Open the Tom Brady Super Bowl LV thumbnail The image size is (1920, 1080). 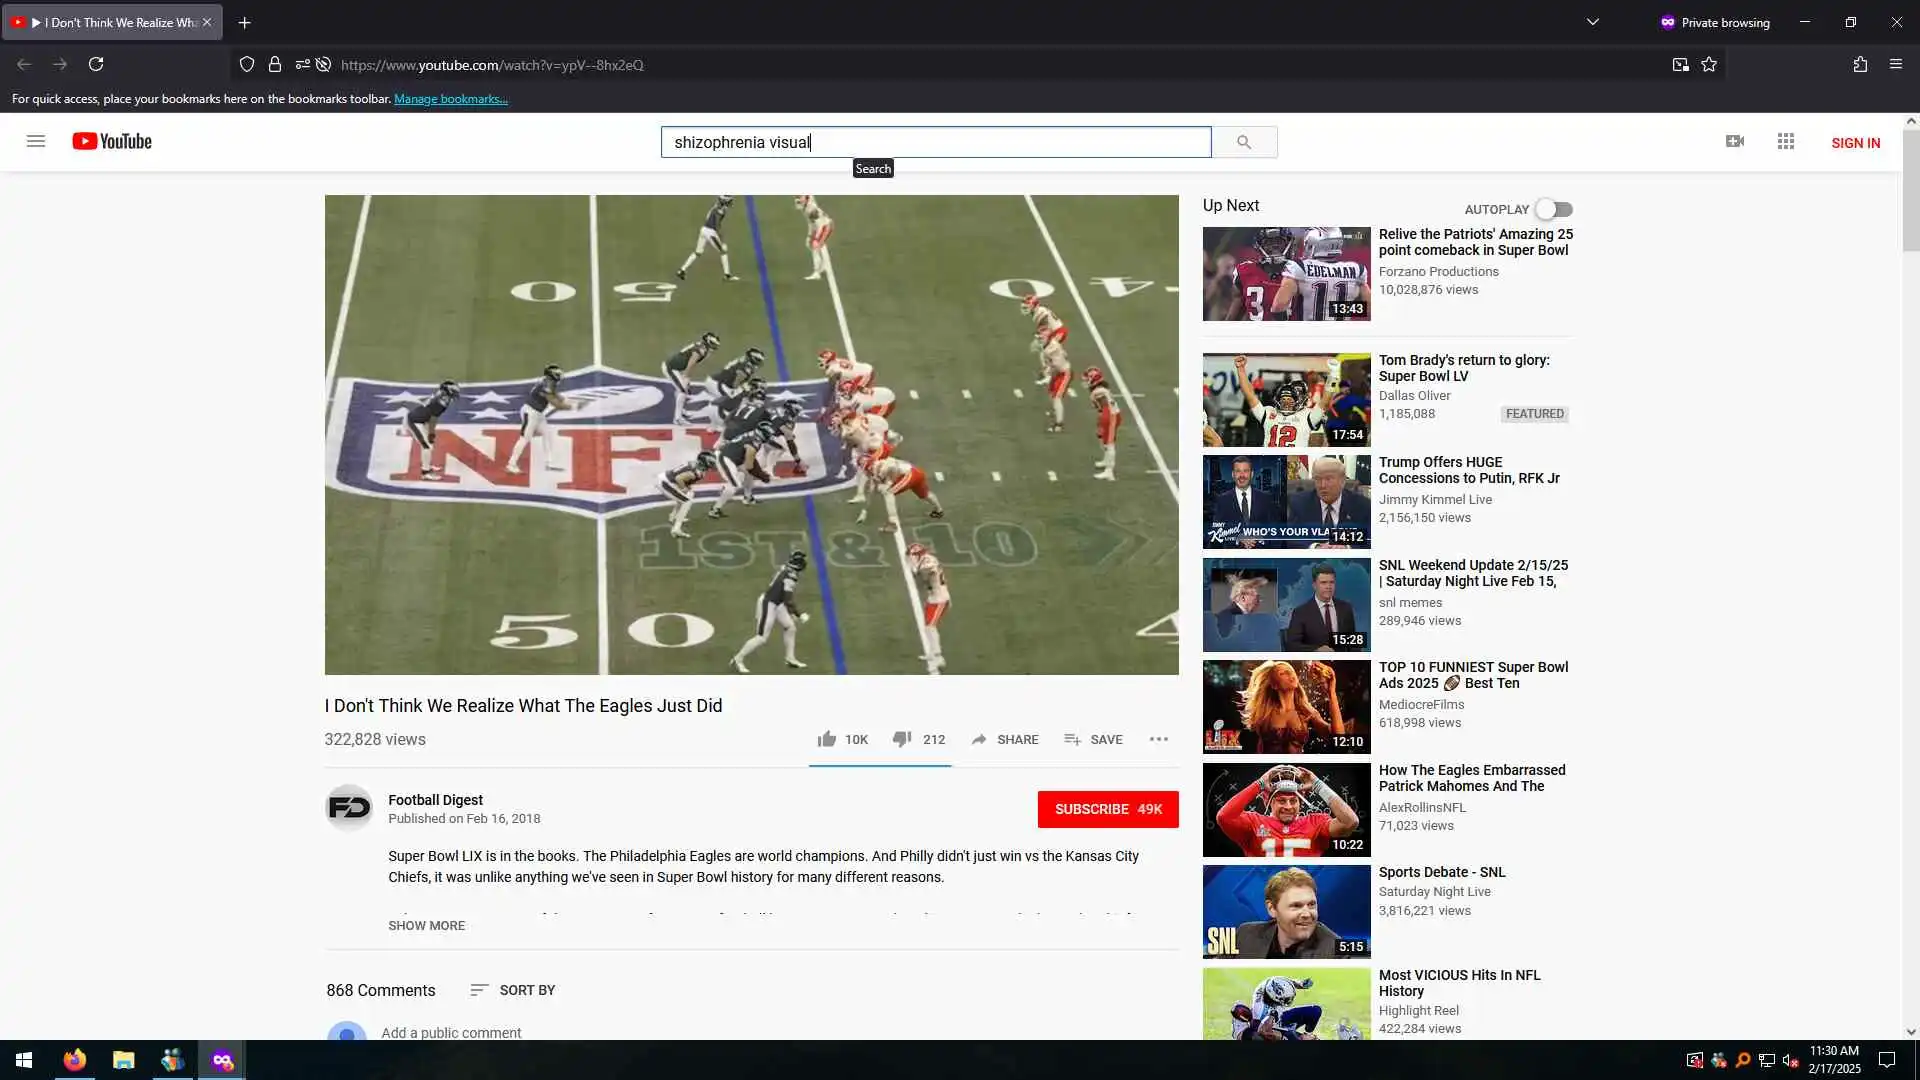click(1286, 399)
